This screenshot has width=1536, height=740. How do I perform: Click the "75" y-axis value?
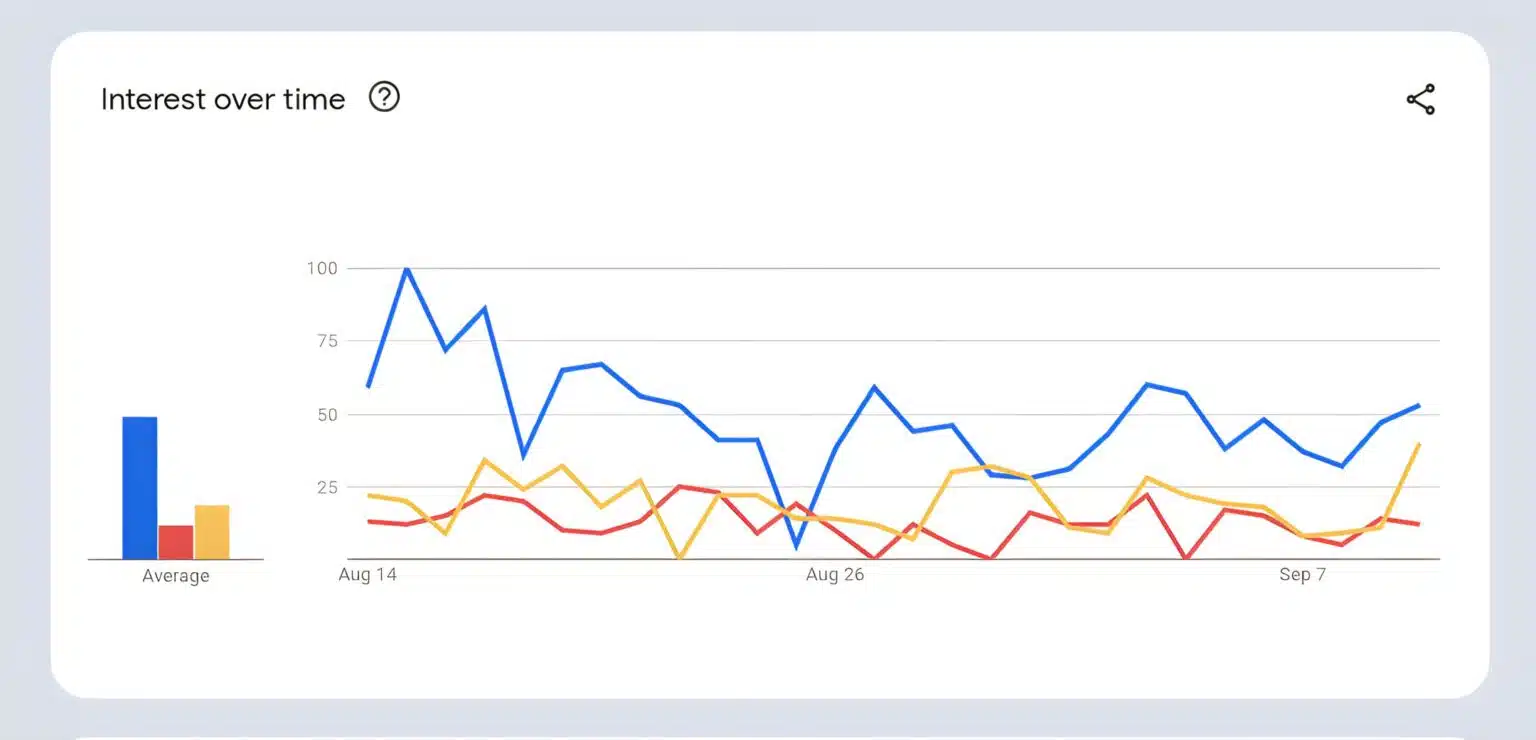326,341
